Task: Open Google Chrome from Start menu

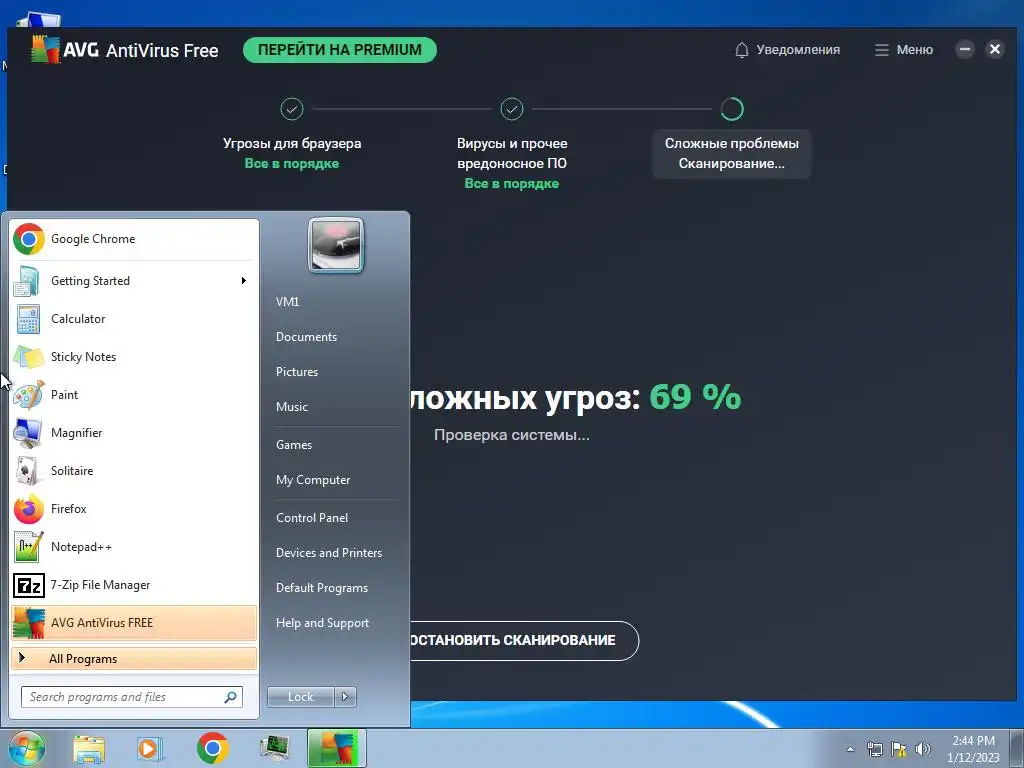Action: pyautogui.click(x=134, y=239)
